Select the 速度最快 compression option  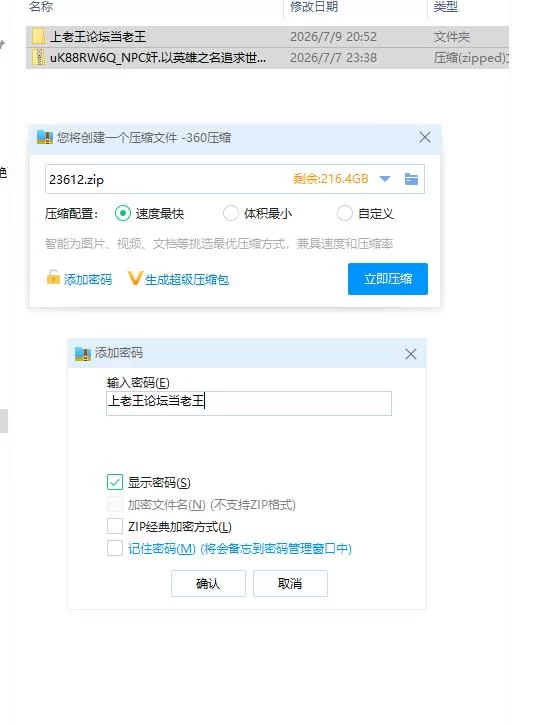(x=123, y=213)
